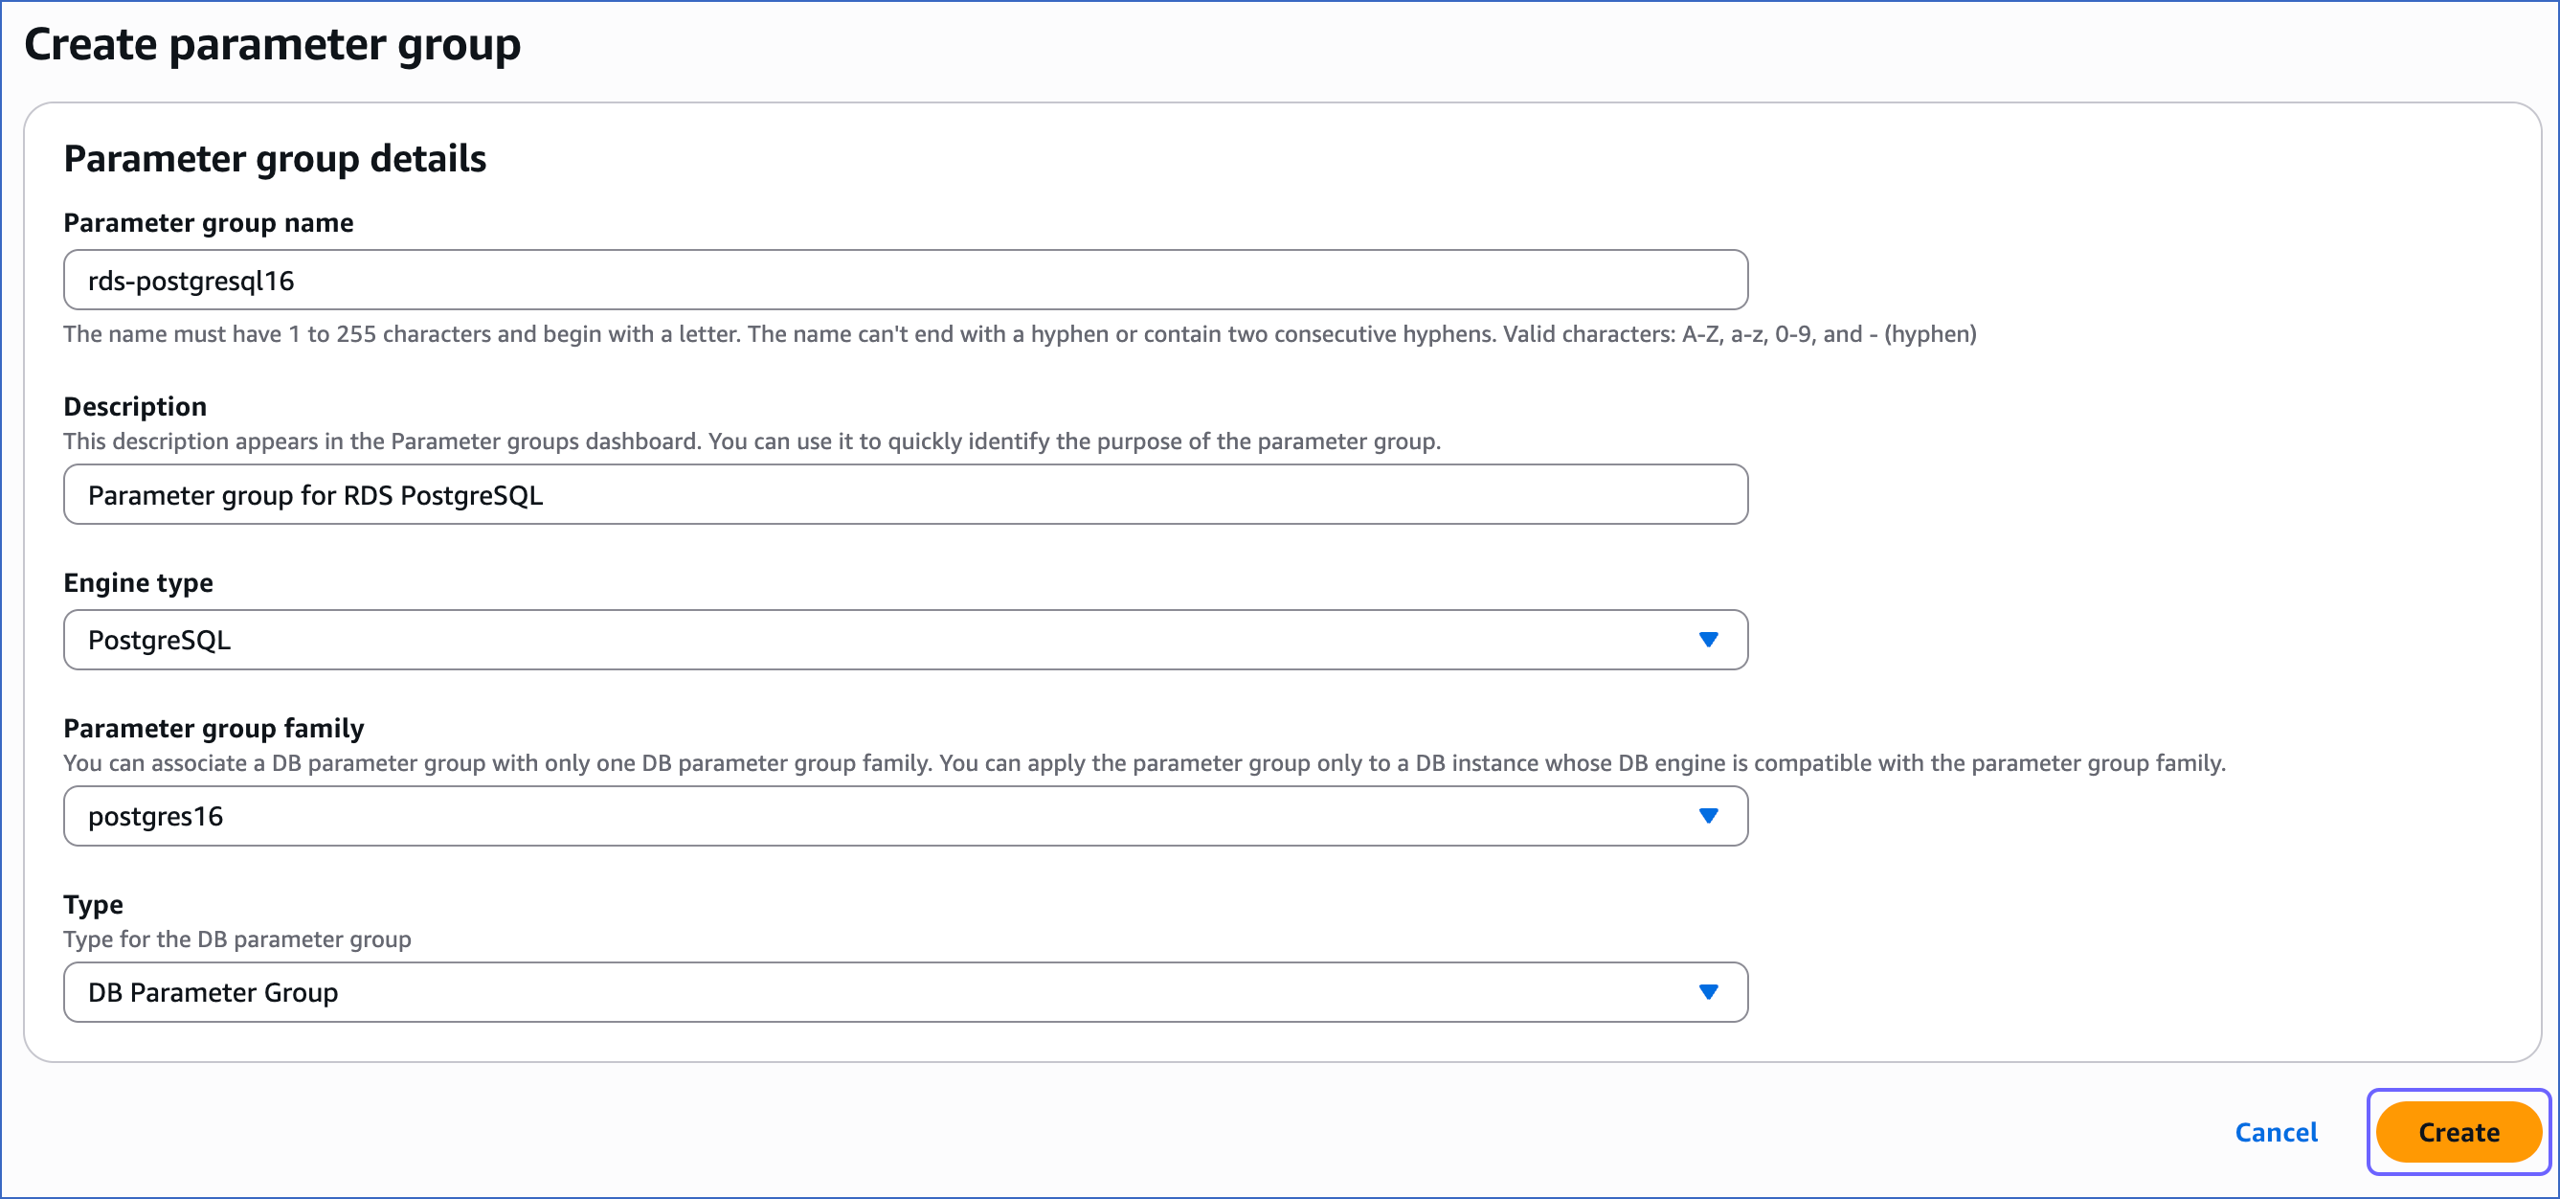2560x1199 pixels.
Task: Click the Cancel link
Action: point(2276,1131)
